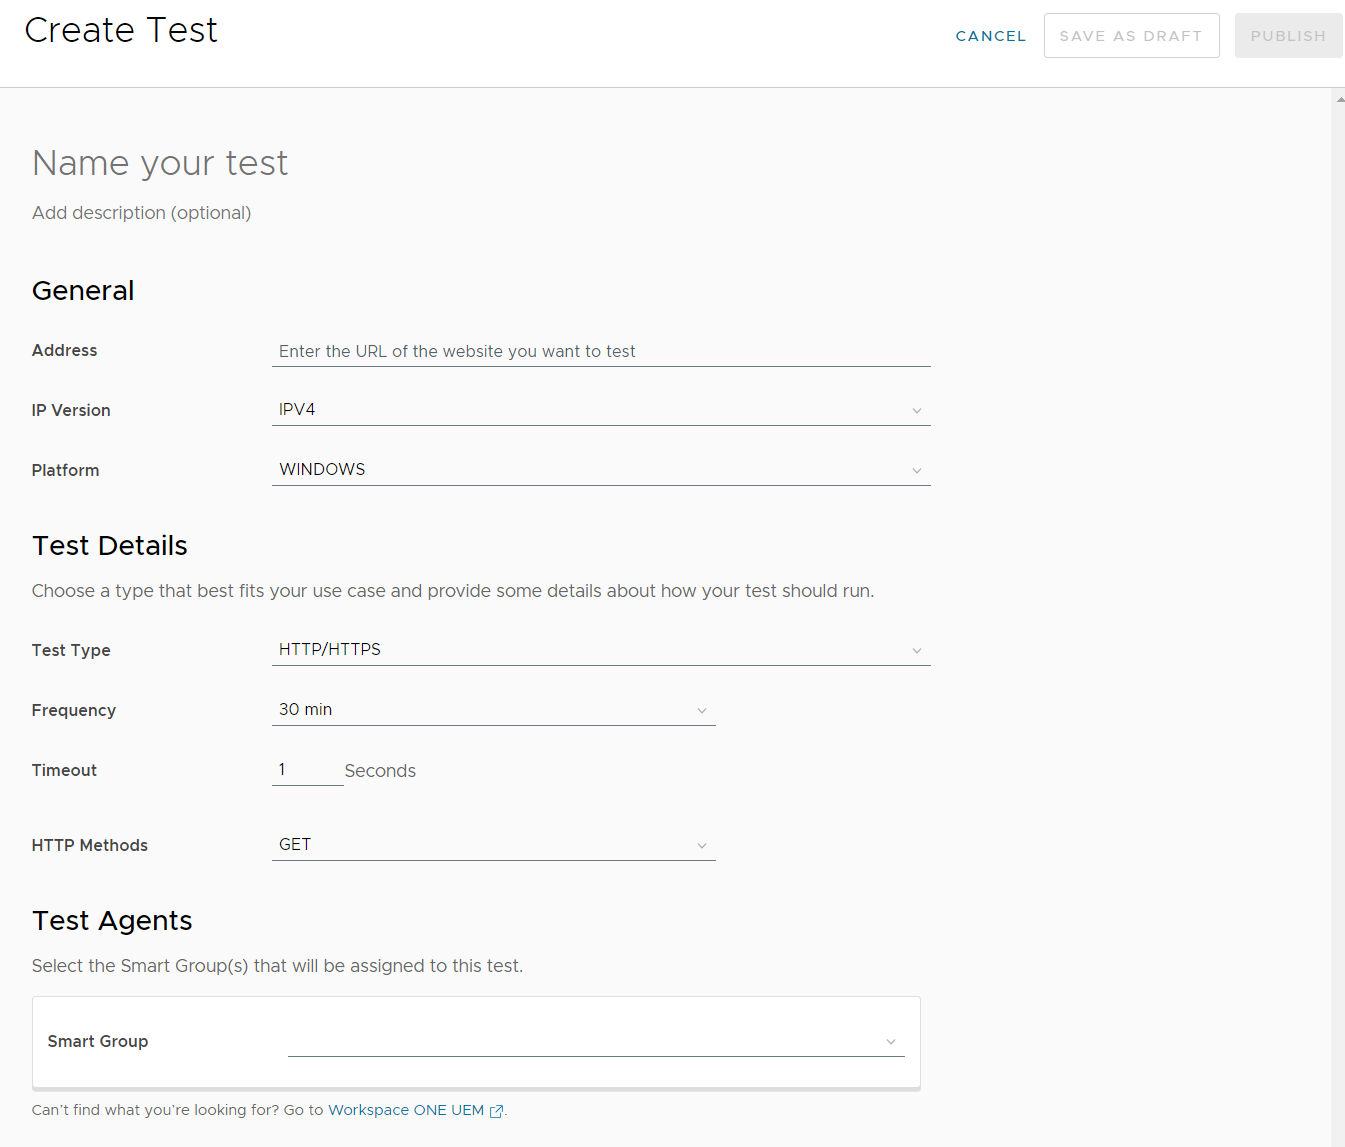Click the Smart Group label

(98, 1042)
